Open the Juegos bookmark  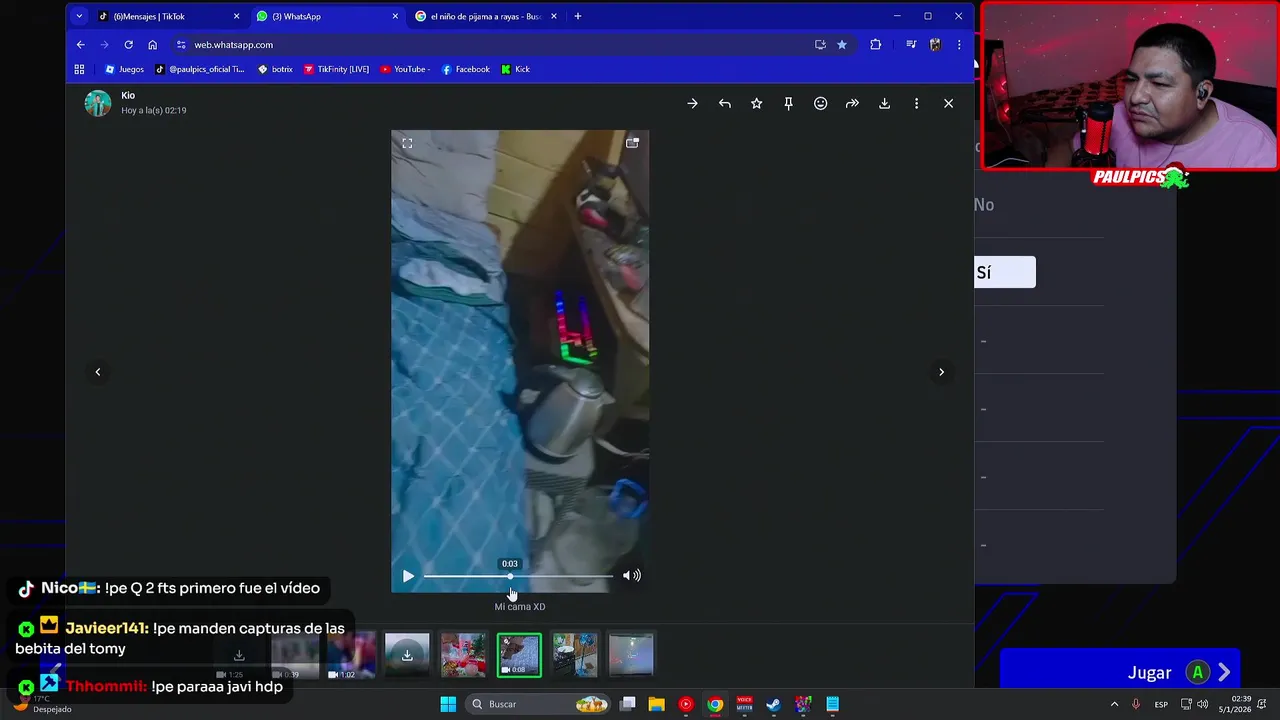(x=125, y=69)
